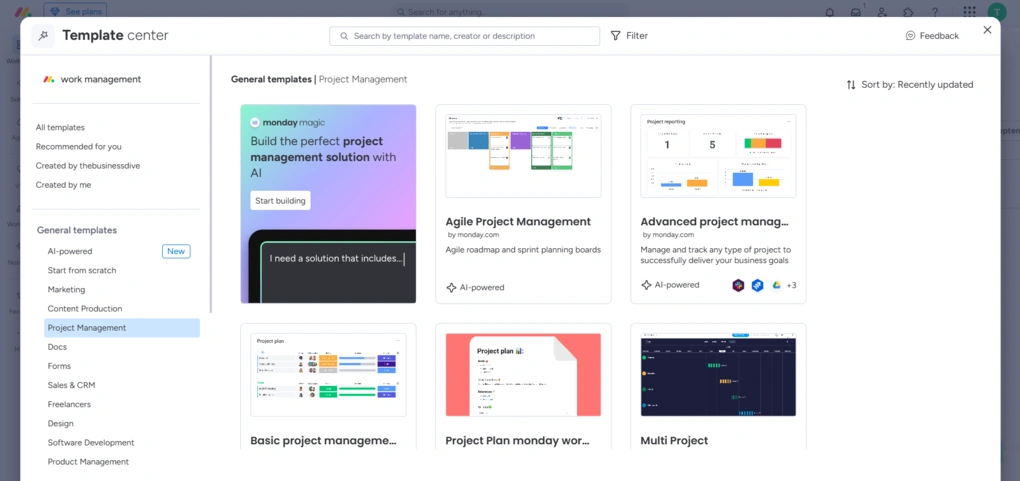Select Created by thebusinessdive

88,166
